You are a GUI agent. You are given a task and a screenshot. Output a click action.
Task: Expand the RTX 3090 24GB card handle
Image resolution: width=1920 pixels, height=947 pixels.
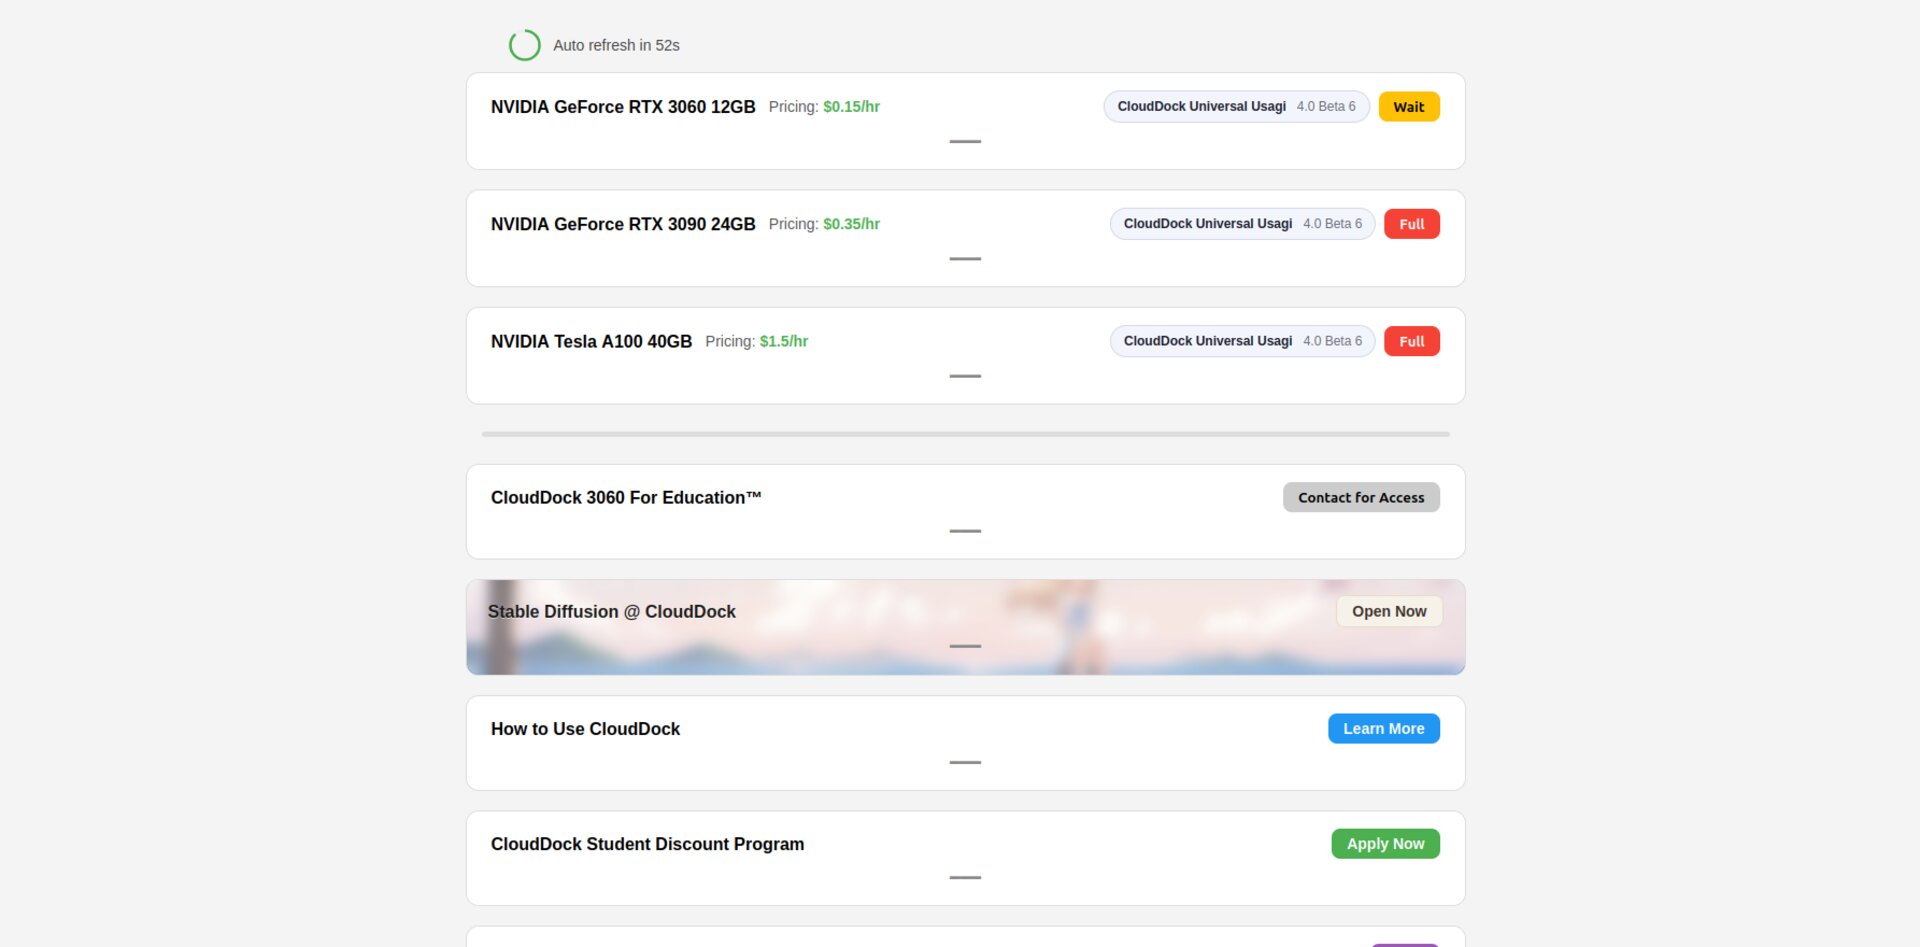pos(965,259)
